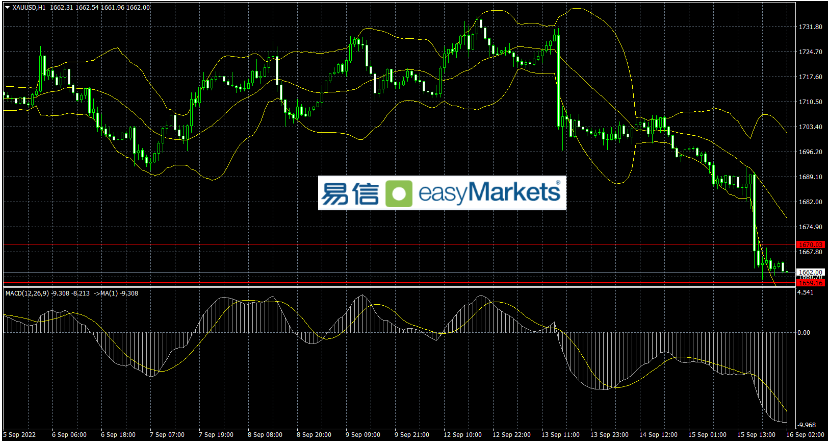This screenshot has height=444, width=831.
Task: Select the 7 Sep 19:00 time axis label
Action: 217,434
